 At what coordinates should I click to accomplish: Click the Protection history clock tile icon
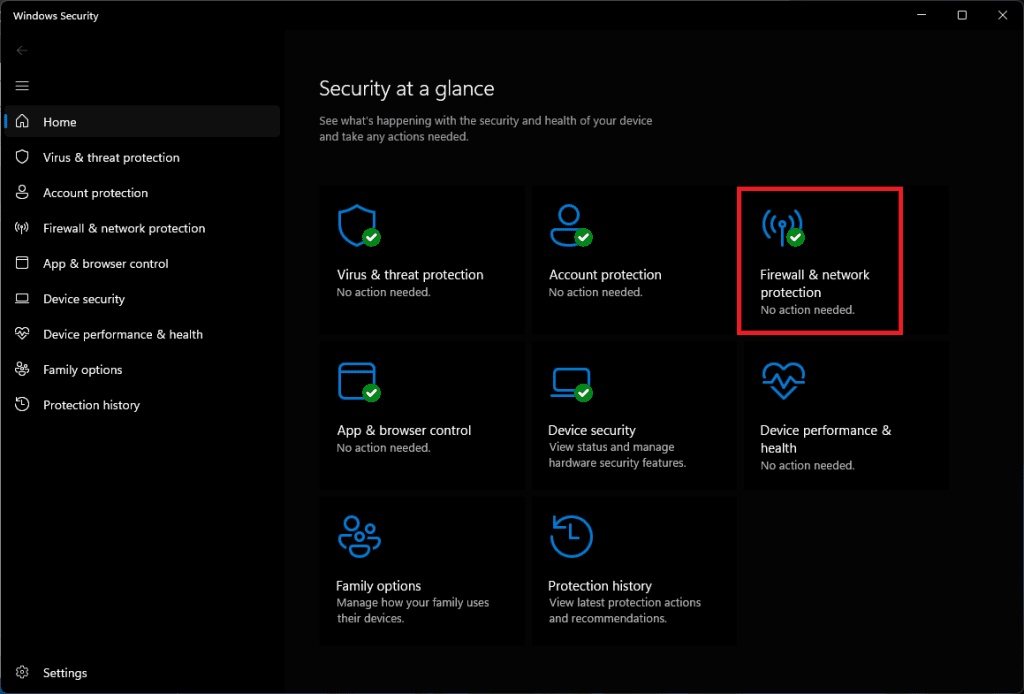(x=571, y=537)
